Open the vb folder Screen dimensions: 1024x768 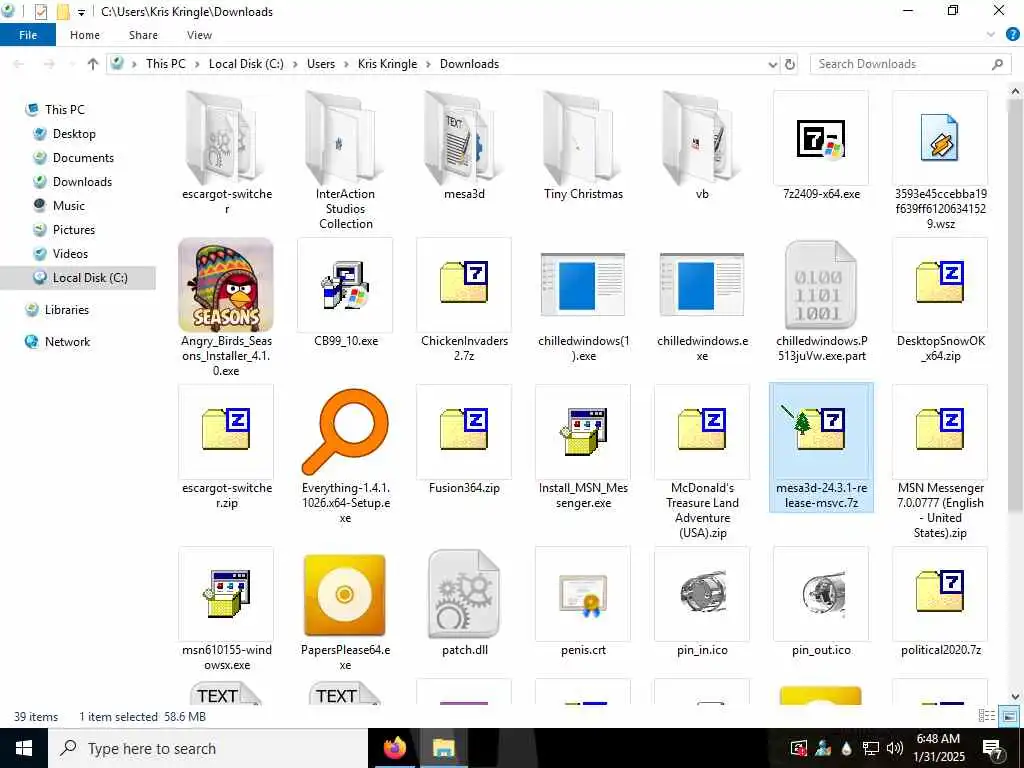[x=702, y=146]
